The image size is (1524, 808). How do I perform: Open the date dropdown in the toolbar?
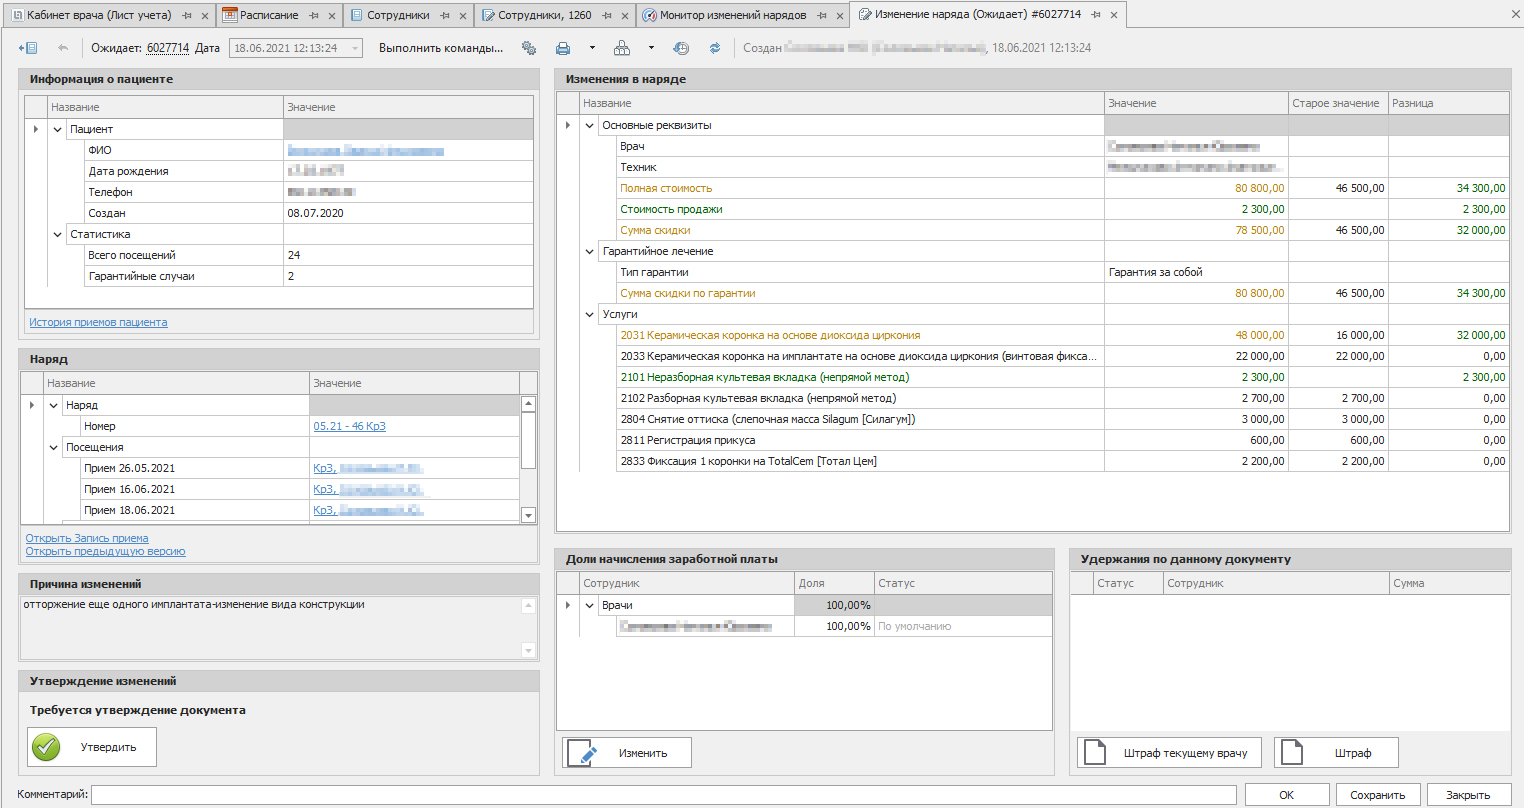pyautogui.click(x=355, y=48)
